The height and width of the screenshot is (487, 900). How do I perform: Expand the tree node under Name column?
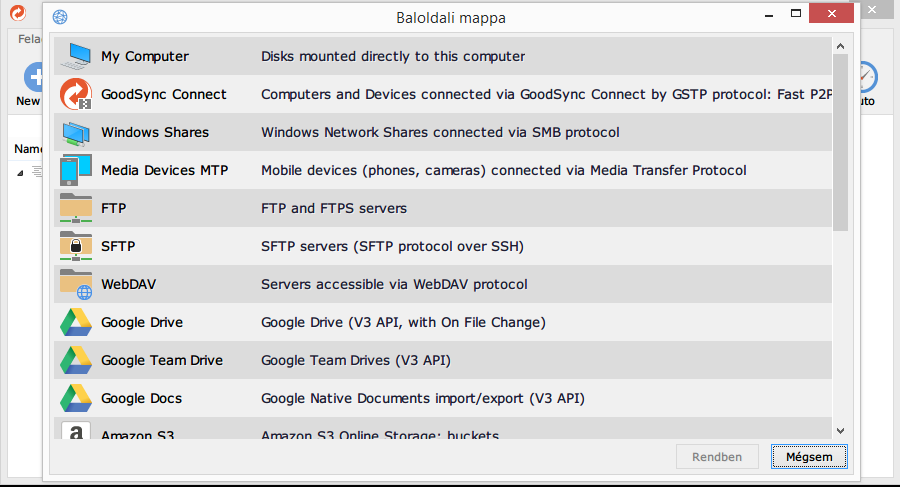coord(20,172)
